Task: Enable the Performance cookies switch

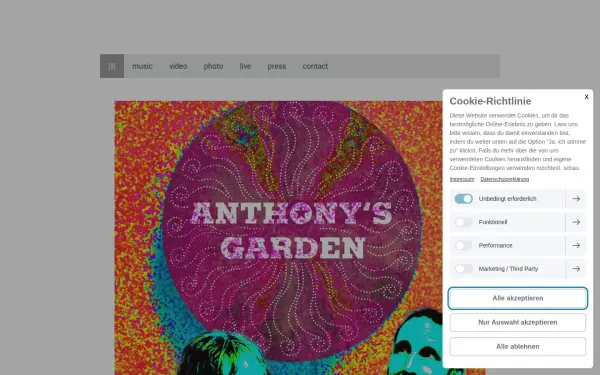Action: (x=463, y=245)
